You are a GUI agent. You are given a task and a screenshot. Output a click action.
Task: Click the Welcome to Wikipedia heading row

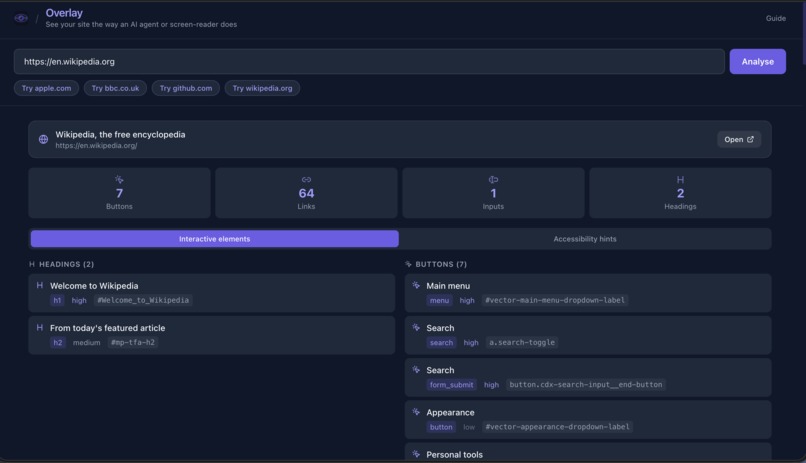pos(212,293)
